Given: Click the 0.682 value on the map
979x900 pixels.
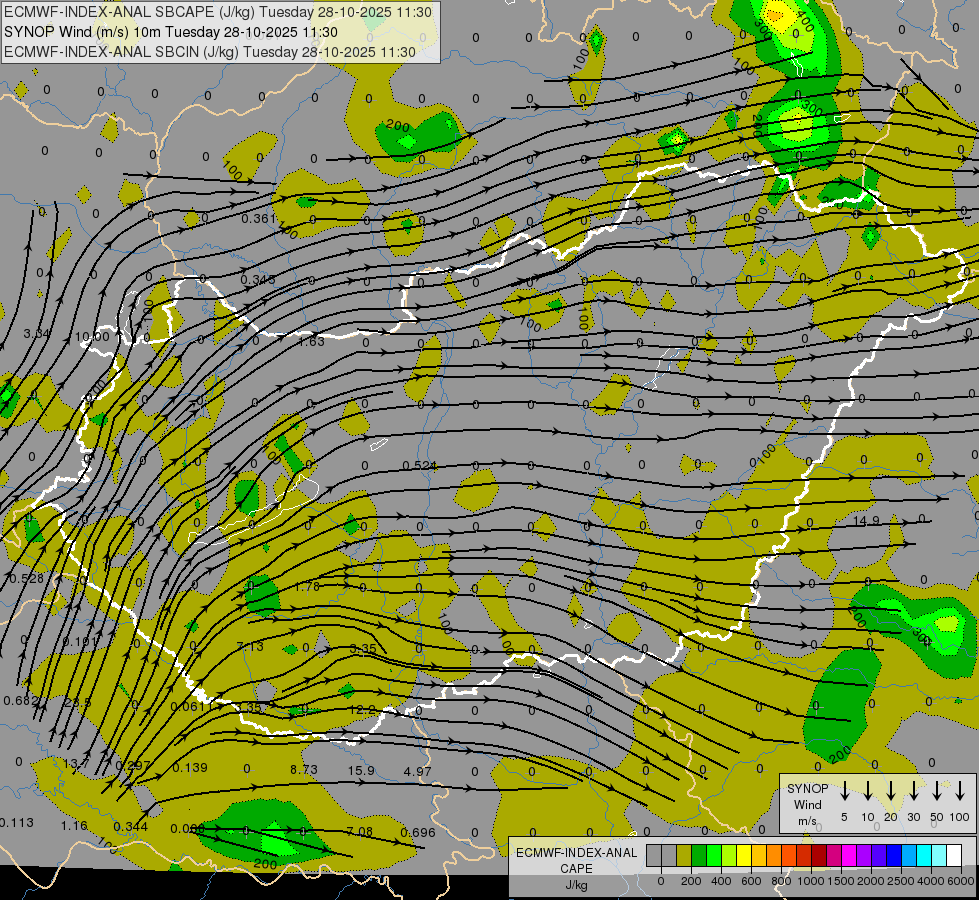Looking at the screenshot, I should point(21,701).
